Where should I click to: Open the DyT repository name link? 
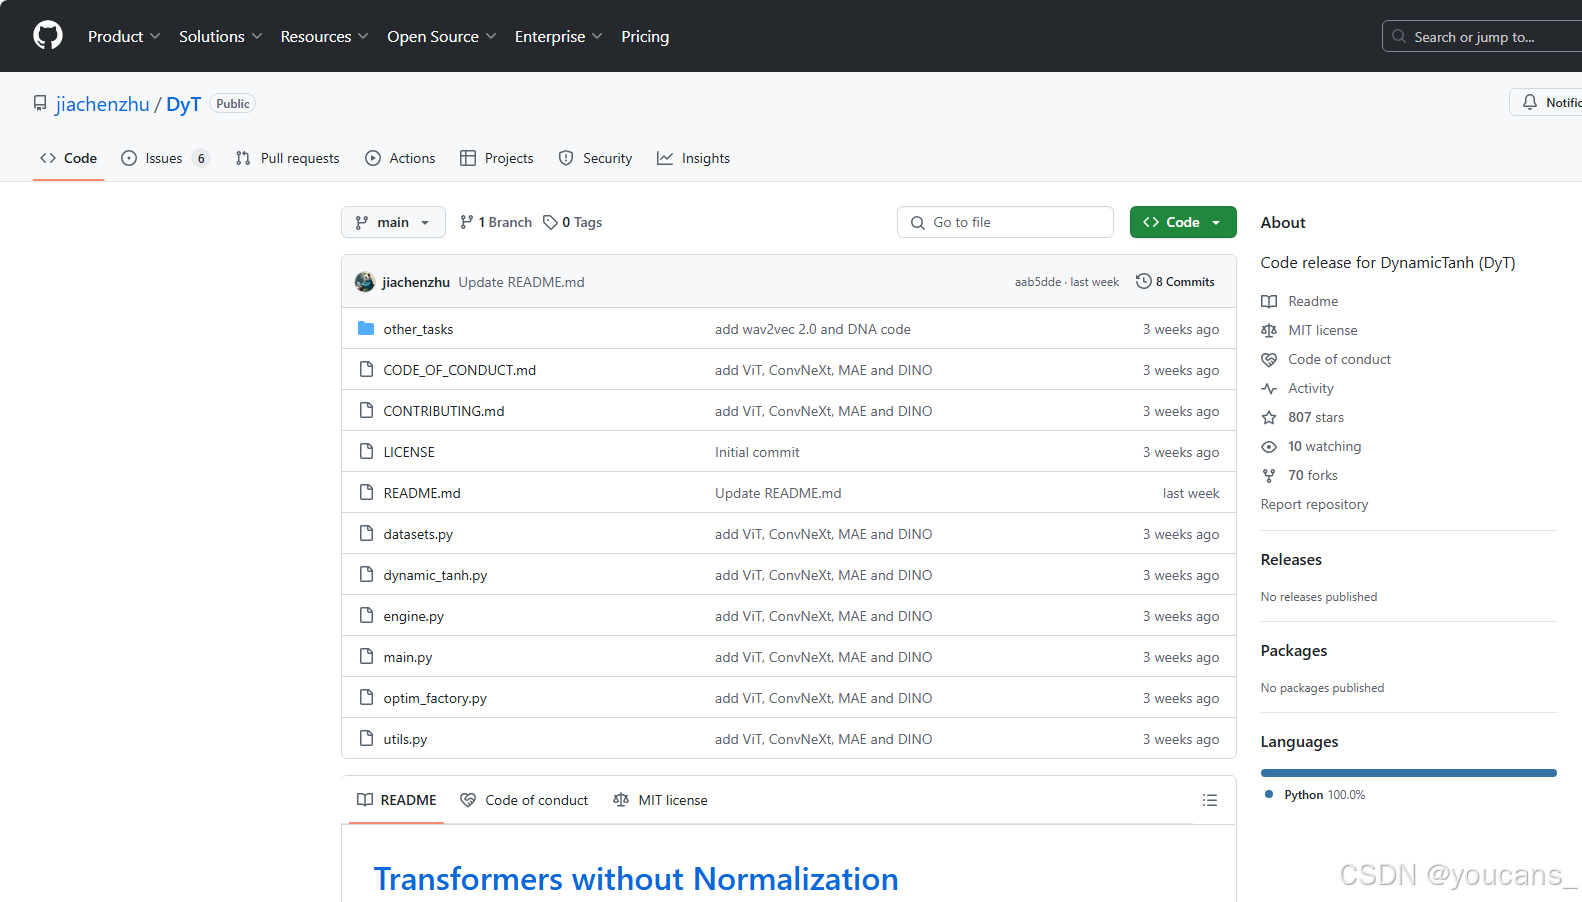(x=183, y=104)
